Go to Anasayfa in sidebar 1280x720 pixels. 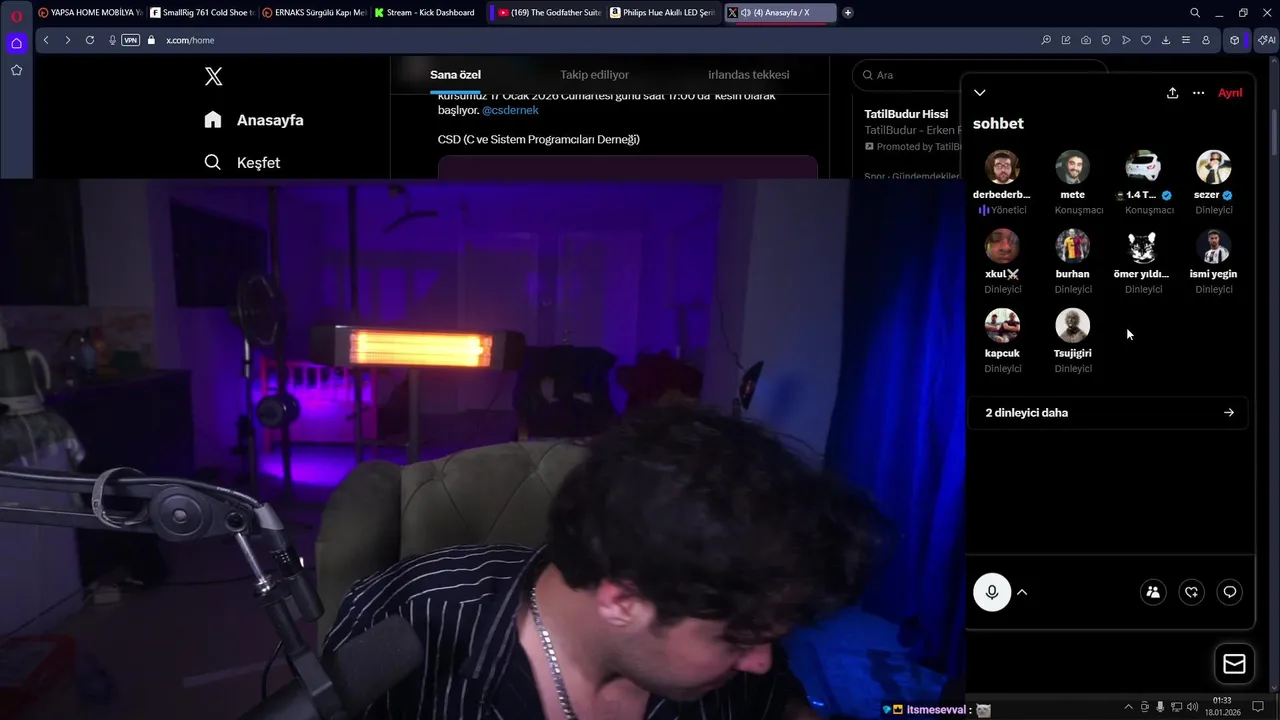tap(254, 120)
